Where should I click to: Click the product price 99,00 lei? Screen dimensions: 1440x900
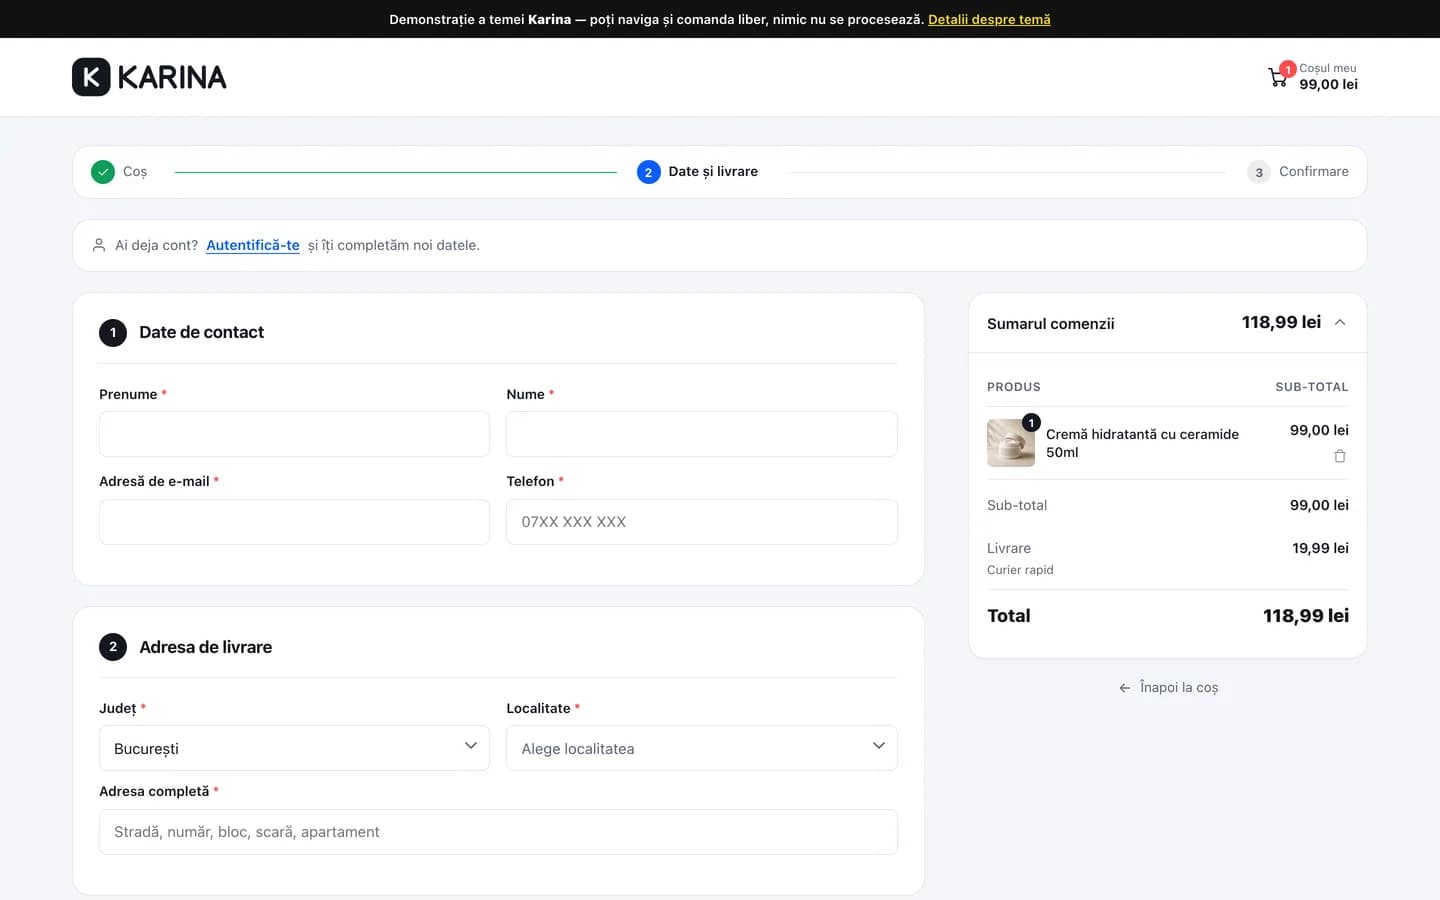[x=1319, y=430]
